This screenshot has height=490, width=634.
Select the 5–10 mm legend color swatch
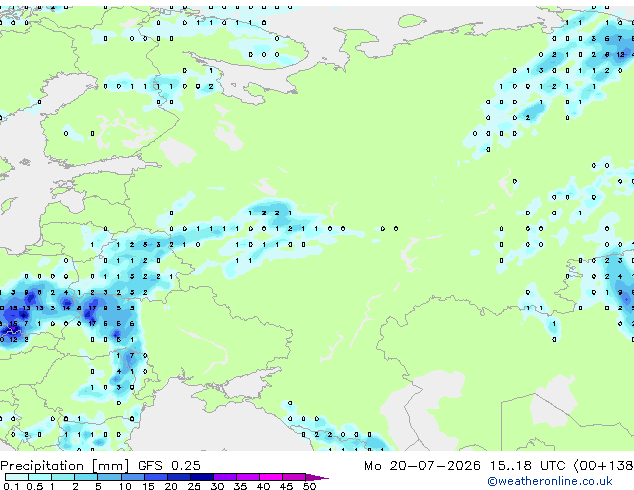(x=109, y=477)
